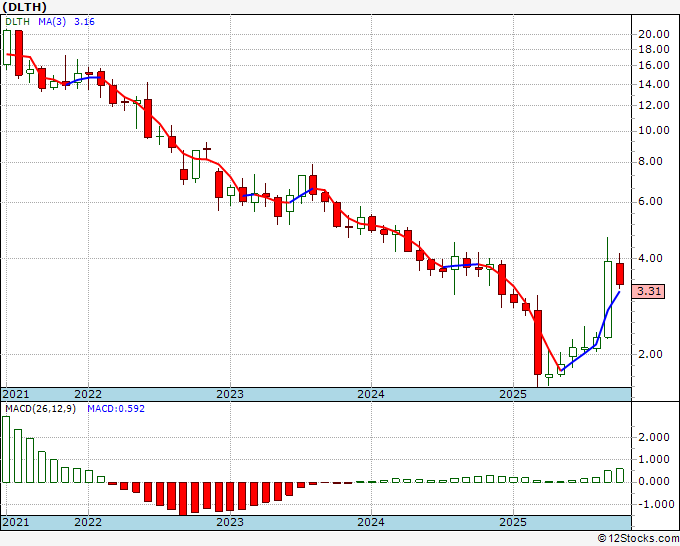
Task: Click the (DLTH) chart title
Action: [24, 7]
